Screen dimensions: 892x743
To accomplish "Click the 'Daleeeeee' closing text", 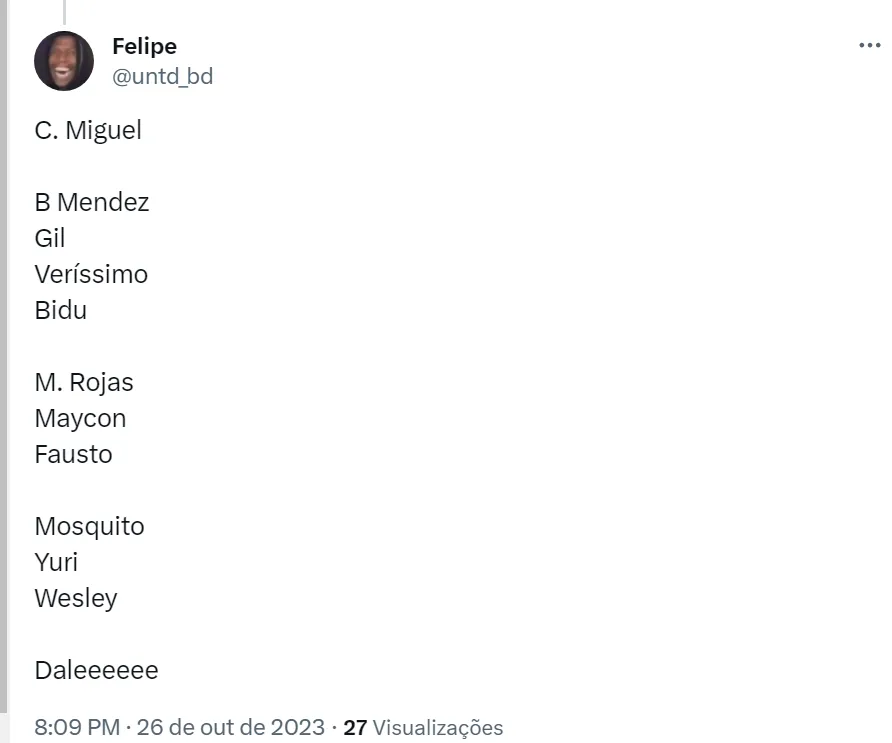I will click(x=96, y=670).
